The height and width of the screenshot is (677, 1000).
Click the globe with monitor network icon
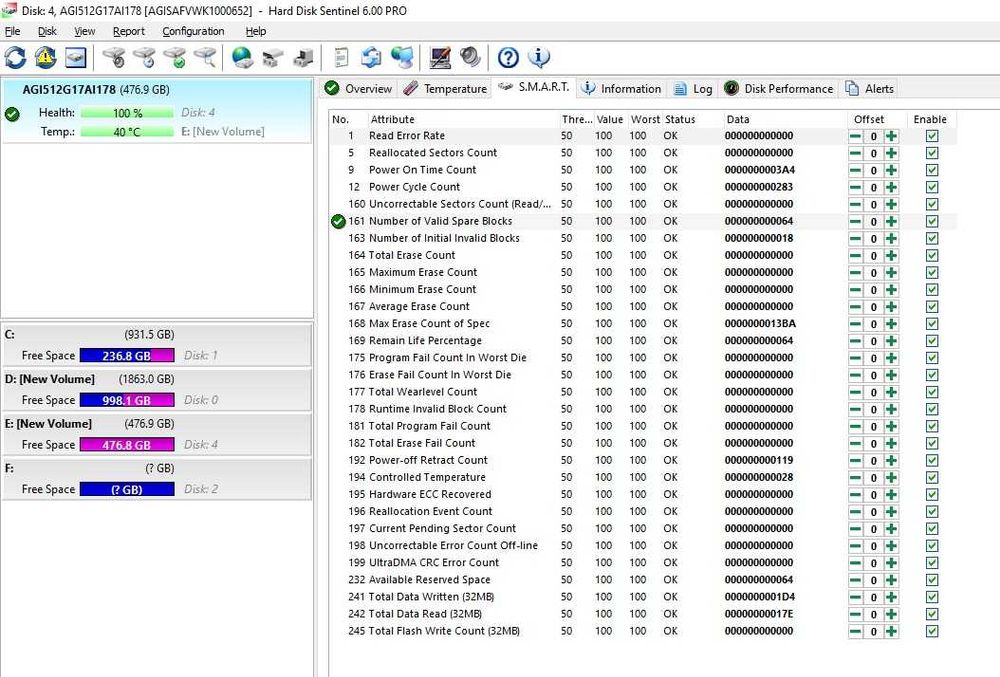[x=402, y=57]
